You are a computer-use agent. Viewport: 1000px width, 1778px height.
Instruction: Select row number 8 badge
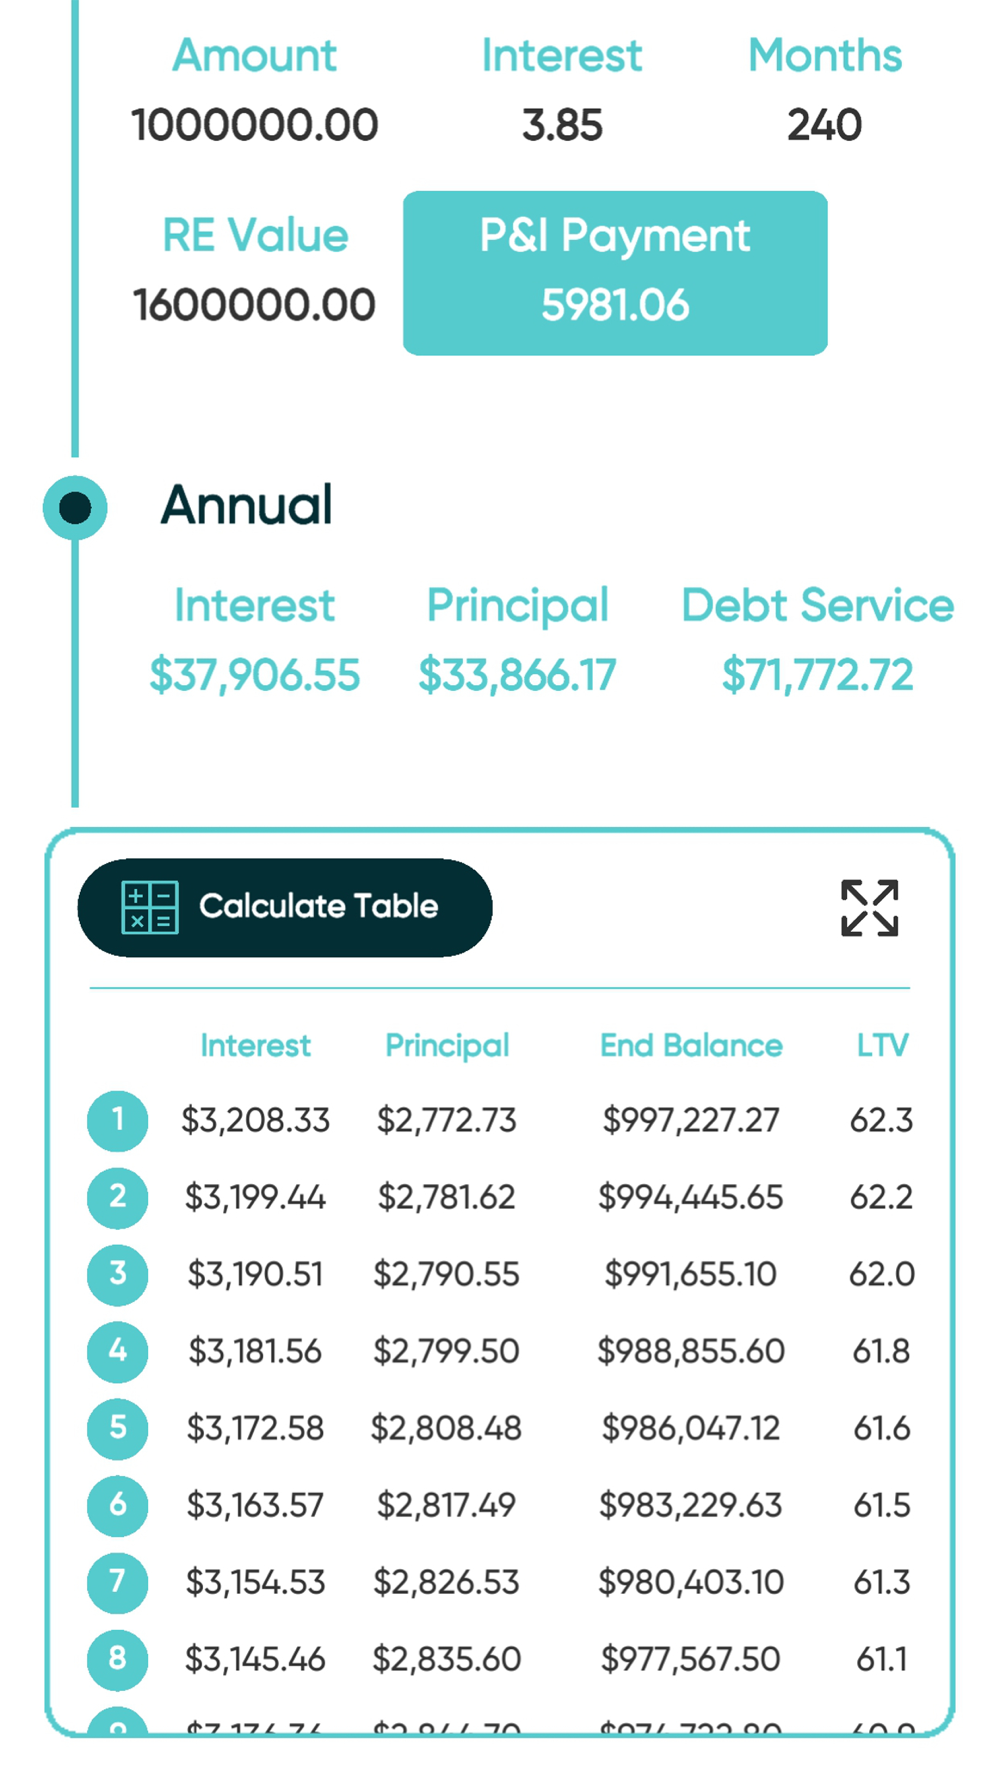118,1659
